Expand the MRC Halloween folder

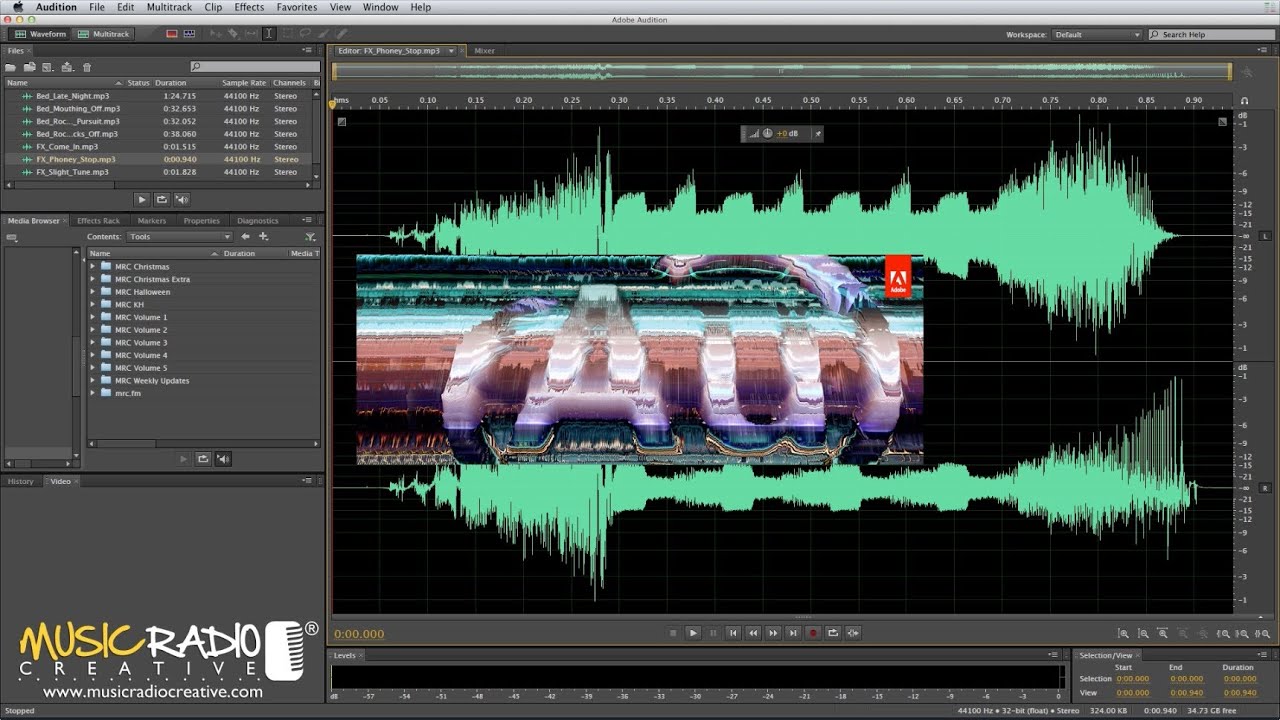[x=93, y=292]
